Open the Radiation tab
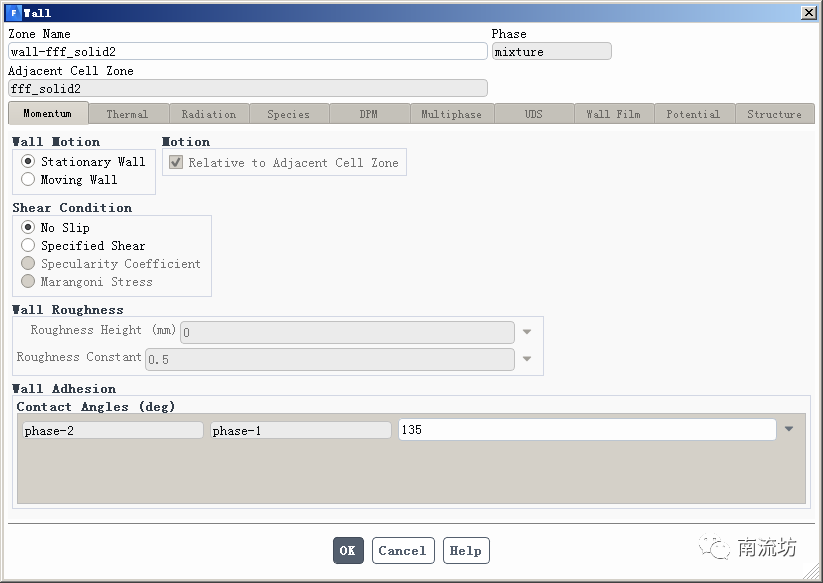 (x=209, y=114)
